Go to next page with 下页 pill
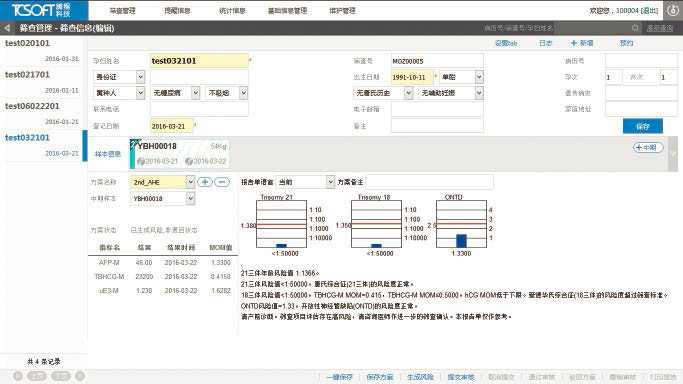The image size is (683, 384). [x=61, y=376]
